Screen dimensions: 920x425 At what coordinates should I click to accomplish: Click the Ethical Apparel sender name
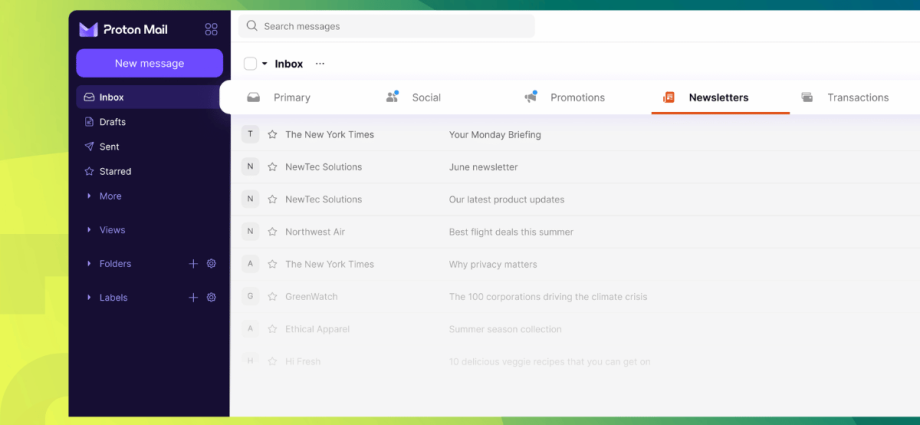pos(317,329)
